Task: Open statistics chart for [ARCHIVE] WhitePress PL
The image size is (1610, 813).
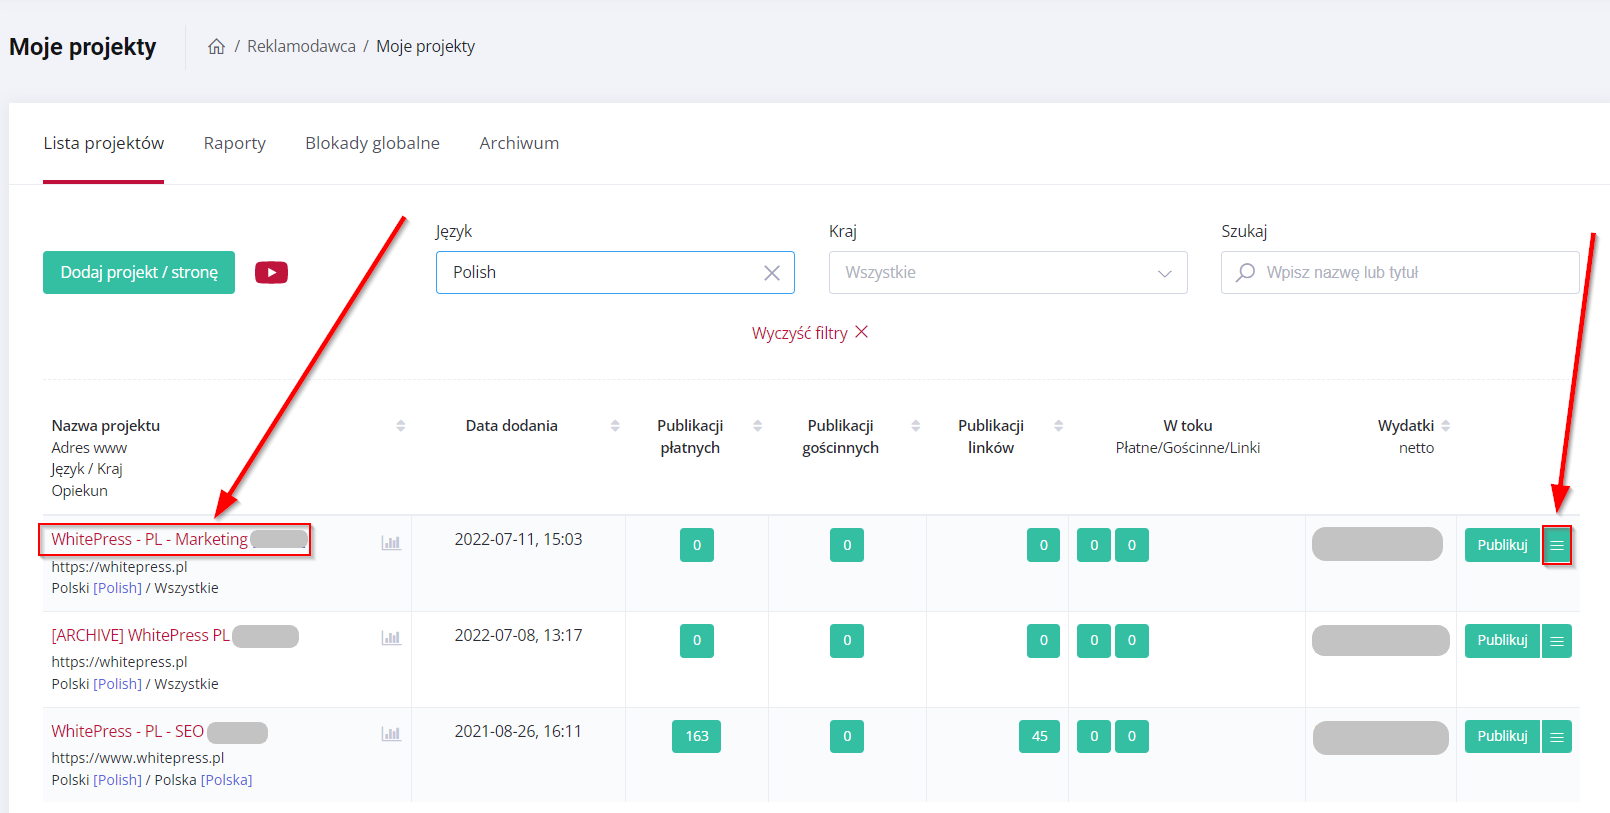Action: (x=391, y=637)
